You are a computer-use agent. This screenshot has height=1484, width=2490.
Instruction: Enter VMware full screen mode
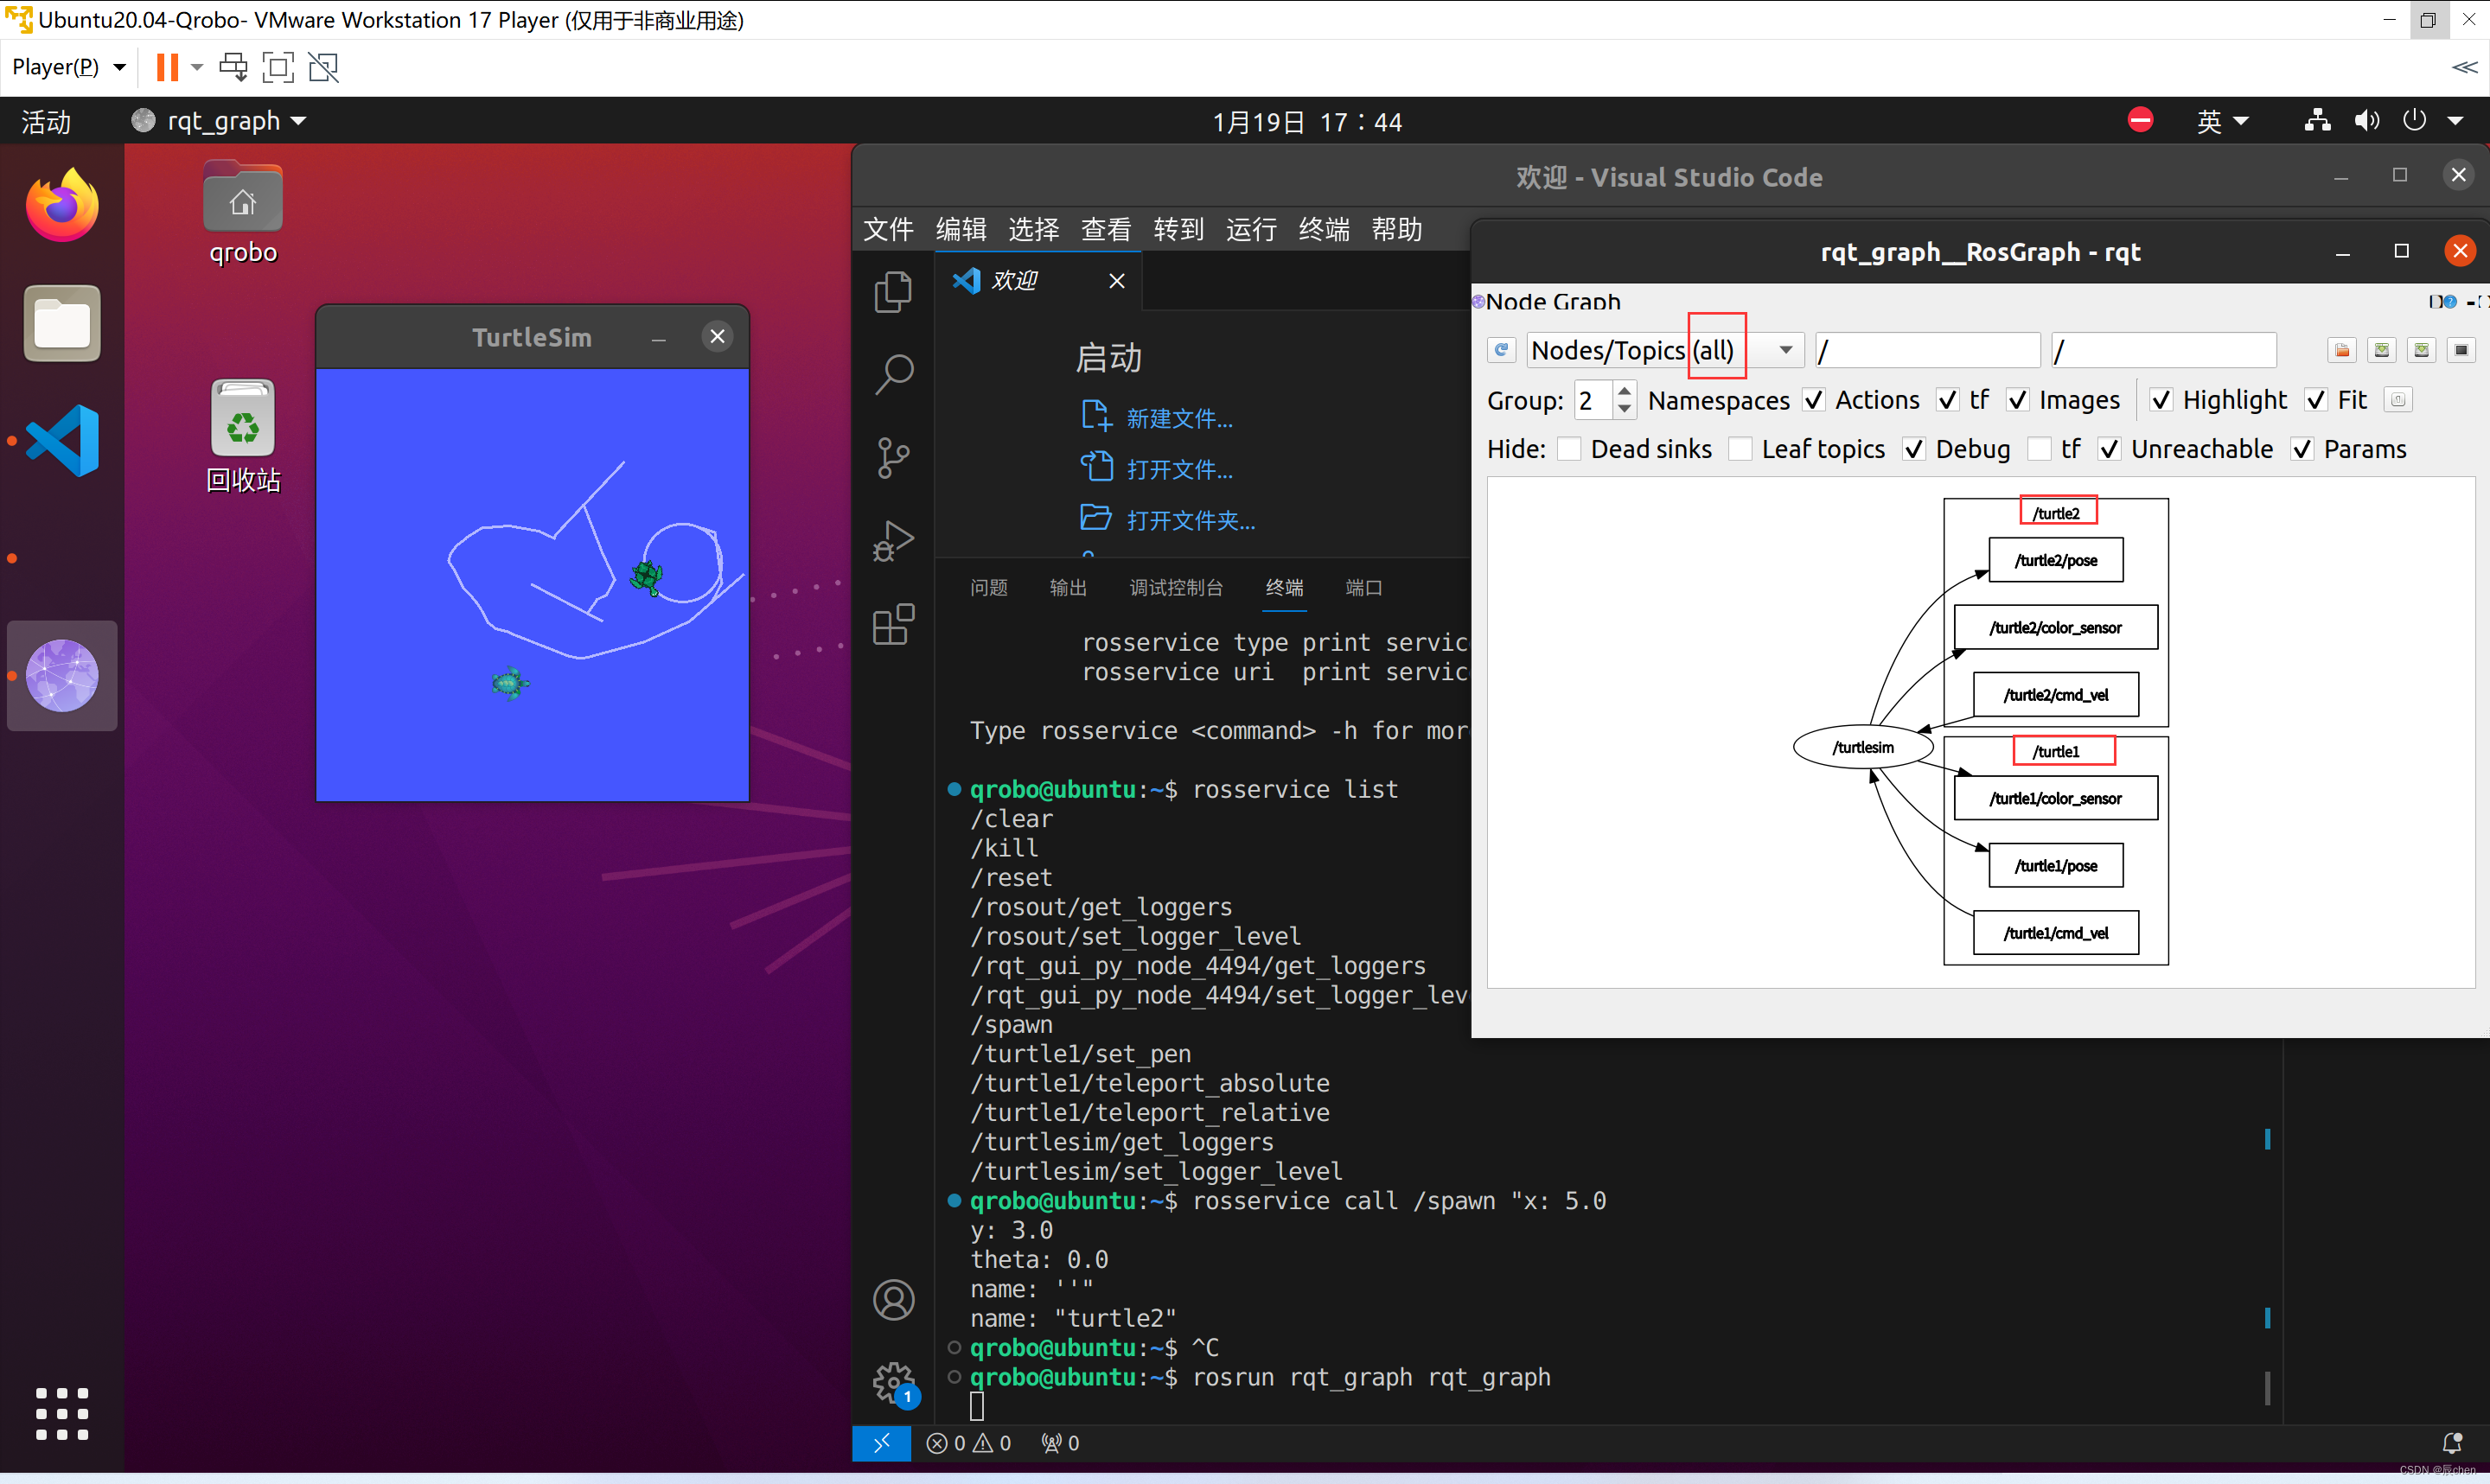[x=278, y=67]
